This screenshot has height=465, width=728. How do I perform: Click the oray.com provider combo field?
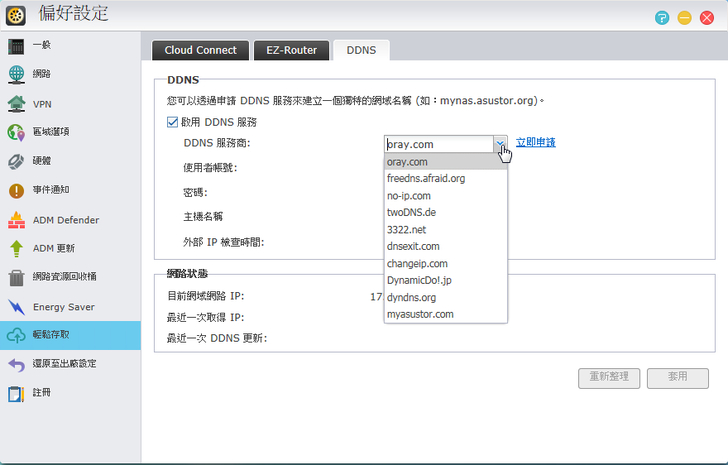(x=439, y=144)
